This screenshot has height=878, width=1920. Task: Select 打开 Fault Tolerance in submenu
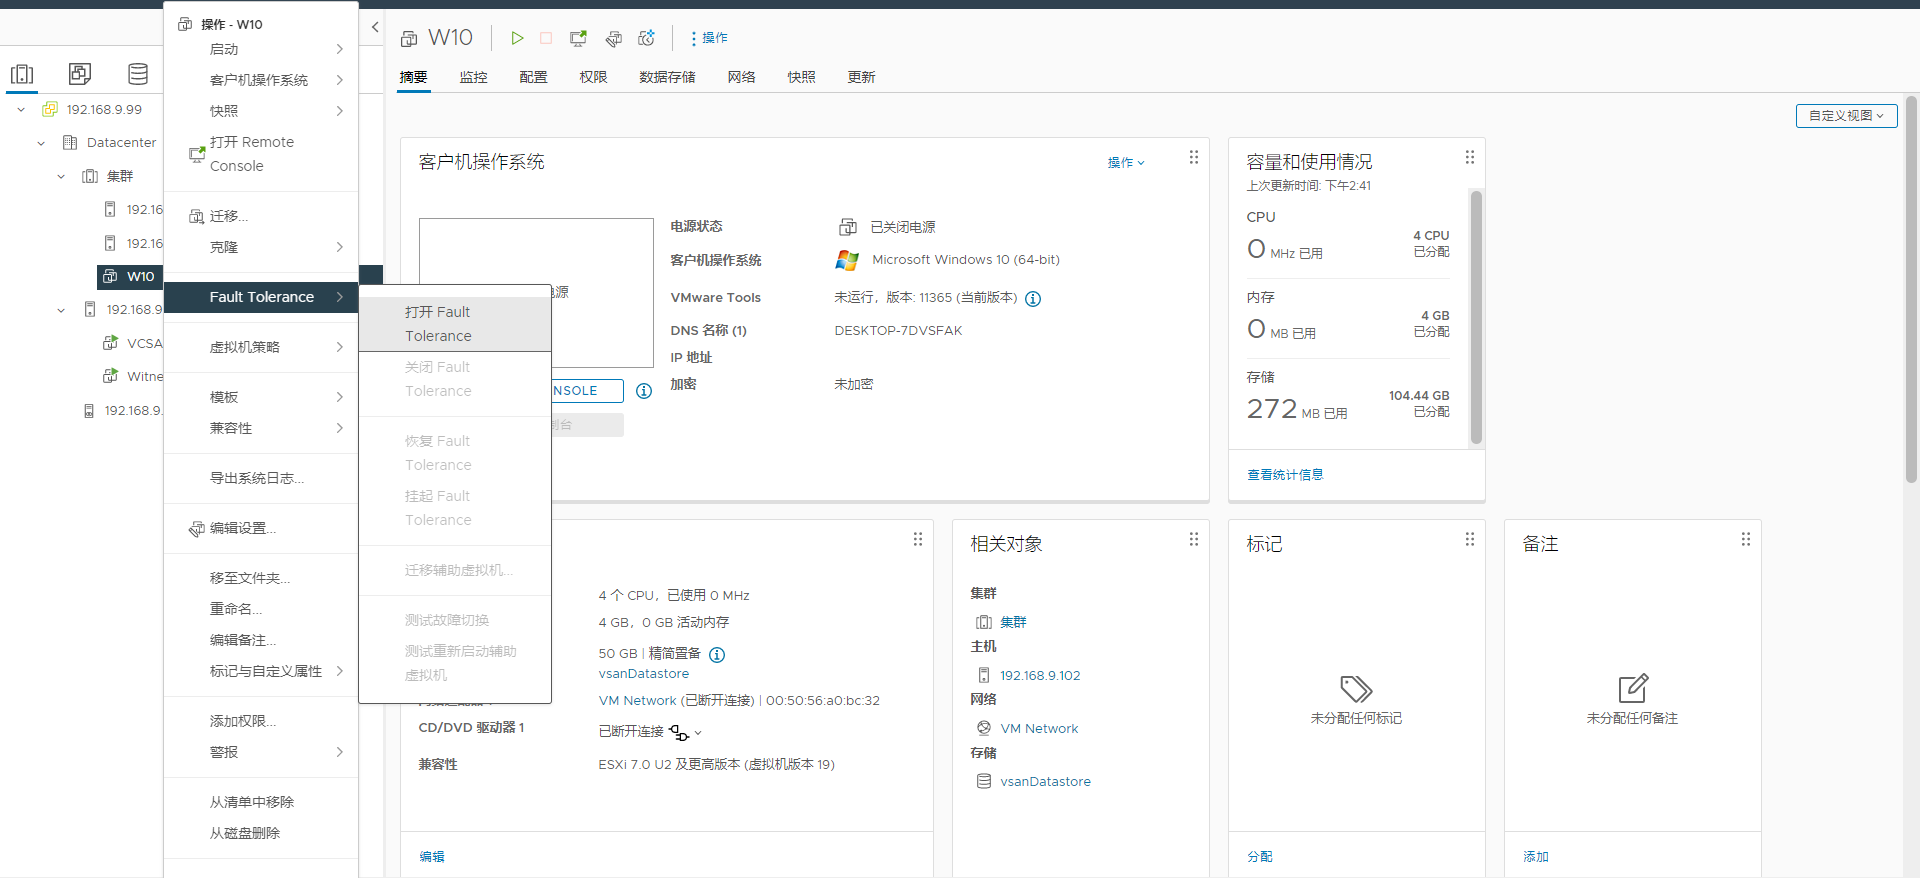coord(455,324)
